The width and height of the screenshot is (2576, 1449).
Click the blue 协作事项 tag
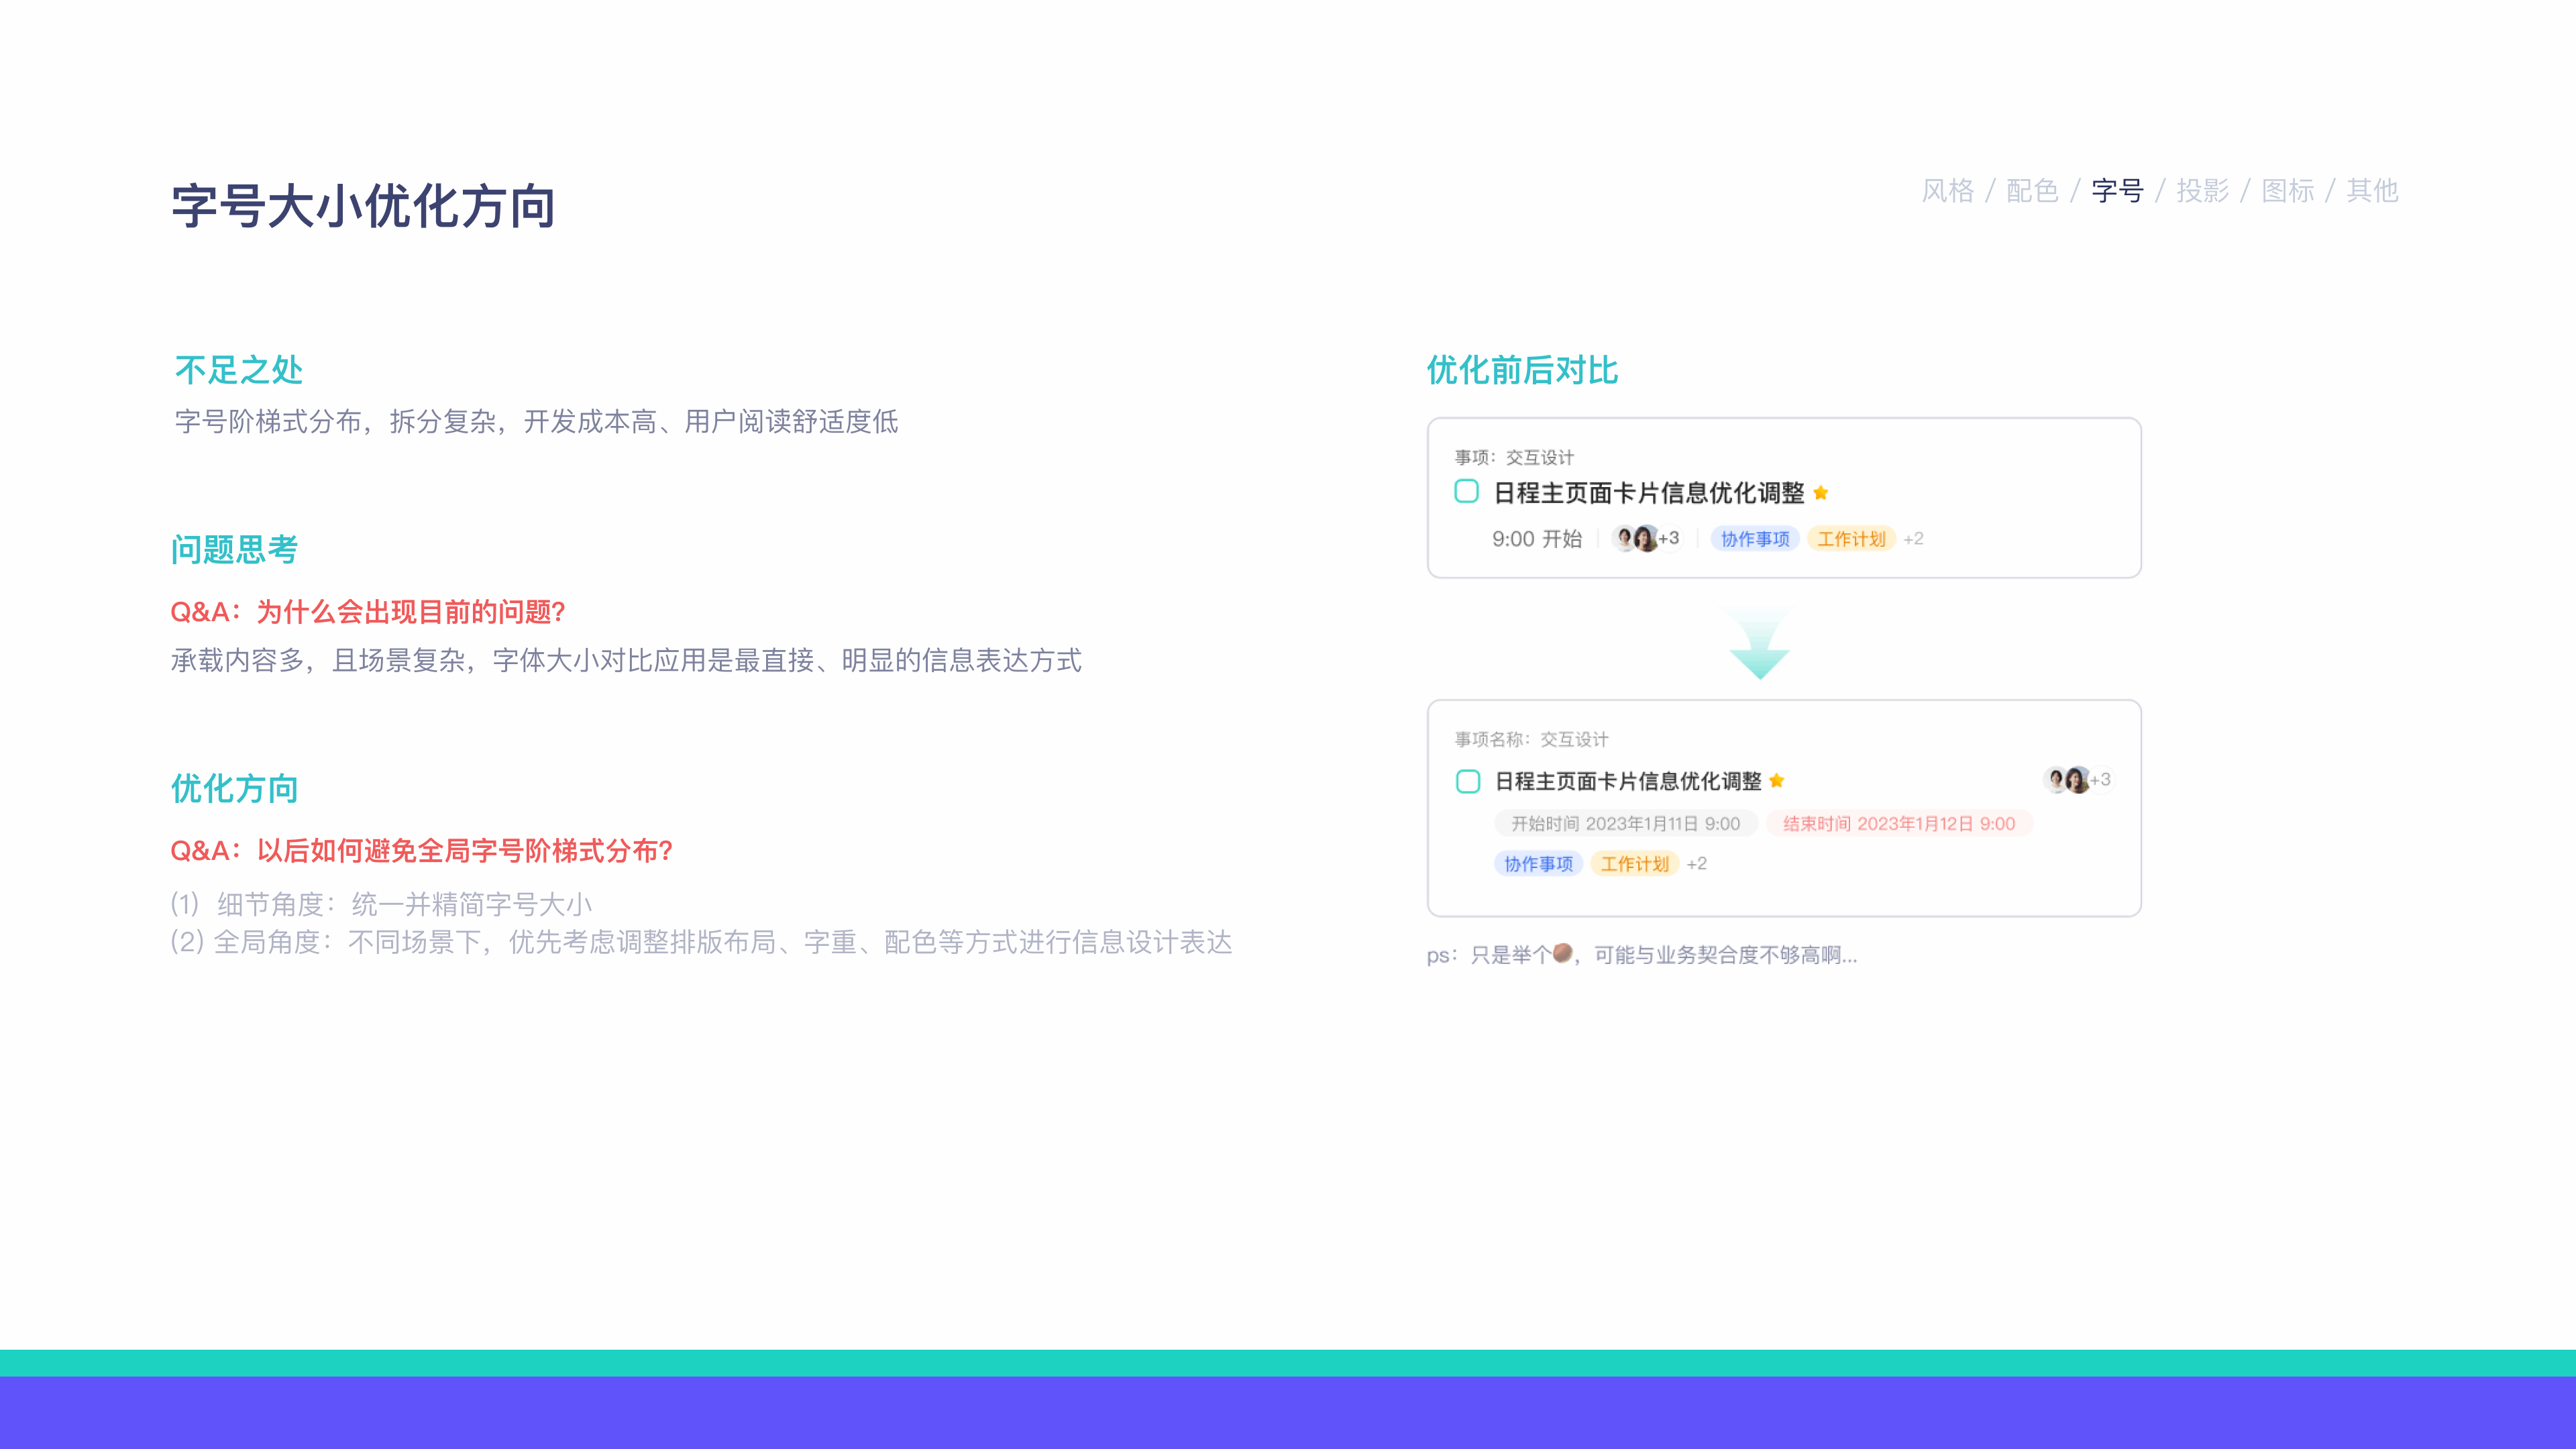[1754, 539]
